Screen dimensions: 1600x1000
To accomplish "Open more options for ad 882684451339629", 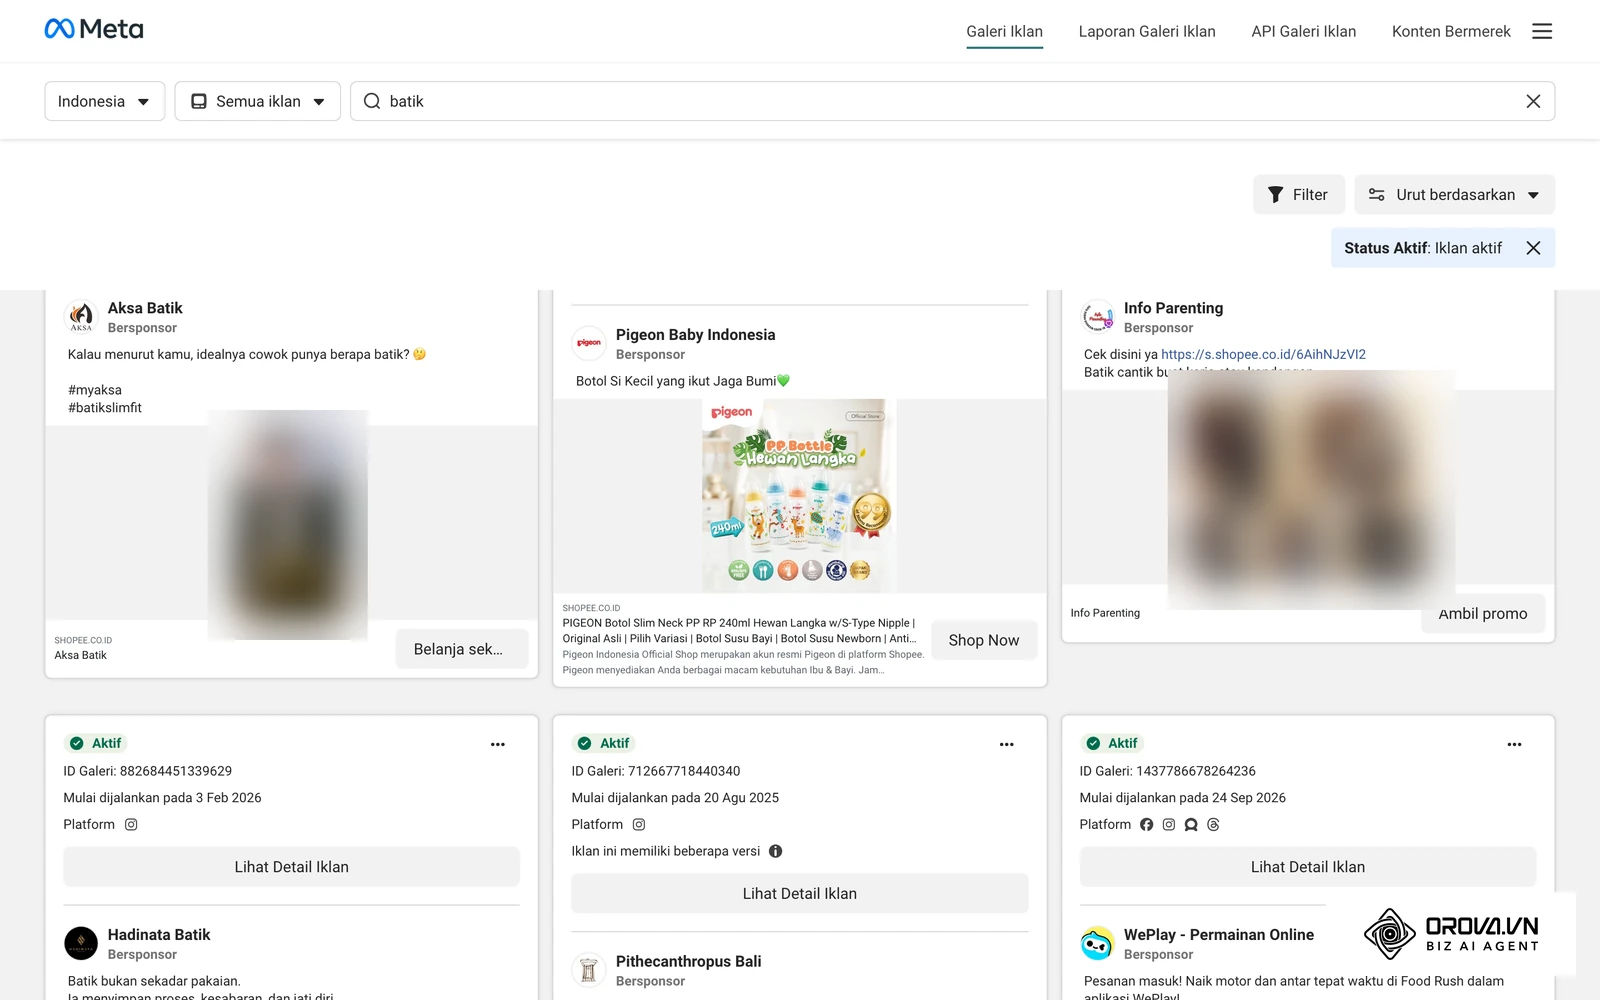I will (498, 744).
